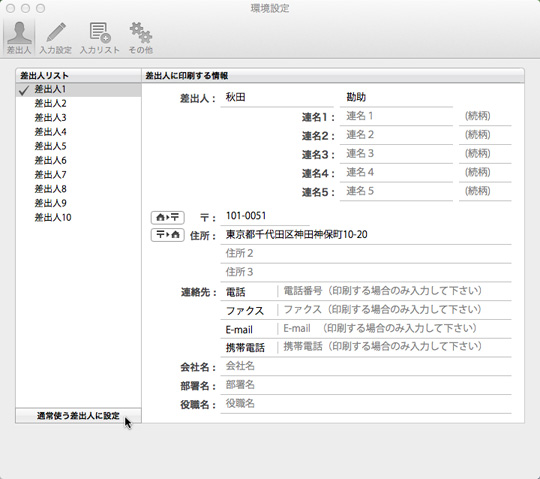The image size is (540, 479).
Task: Click postal code field showing 101-0051
Action: pyautogui.click(x=264, y=216)
